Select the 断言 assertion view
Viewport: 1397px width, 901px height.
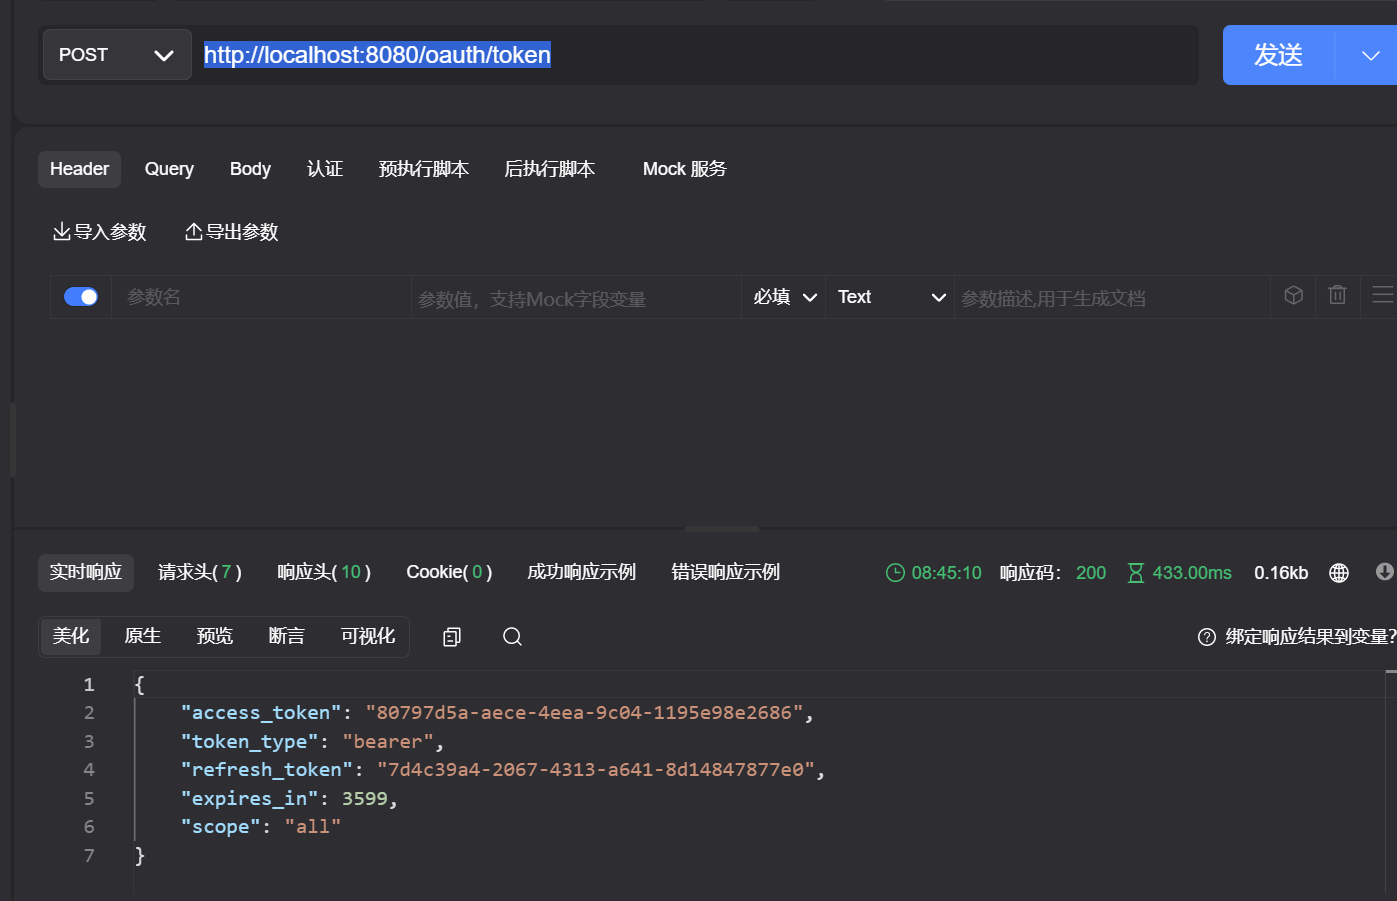287,637
